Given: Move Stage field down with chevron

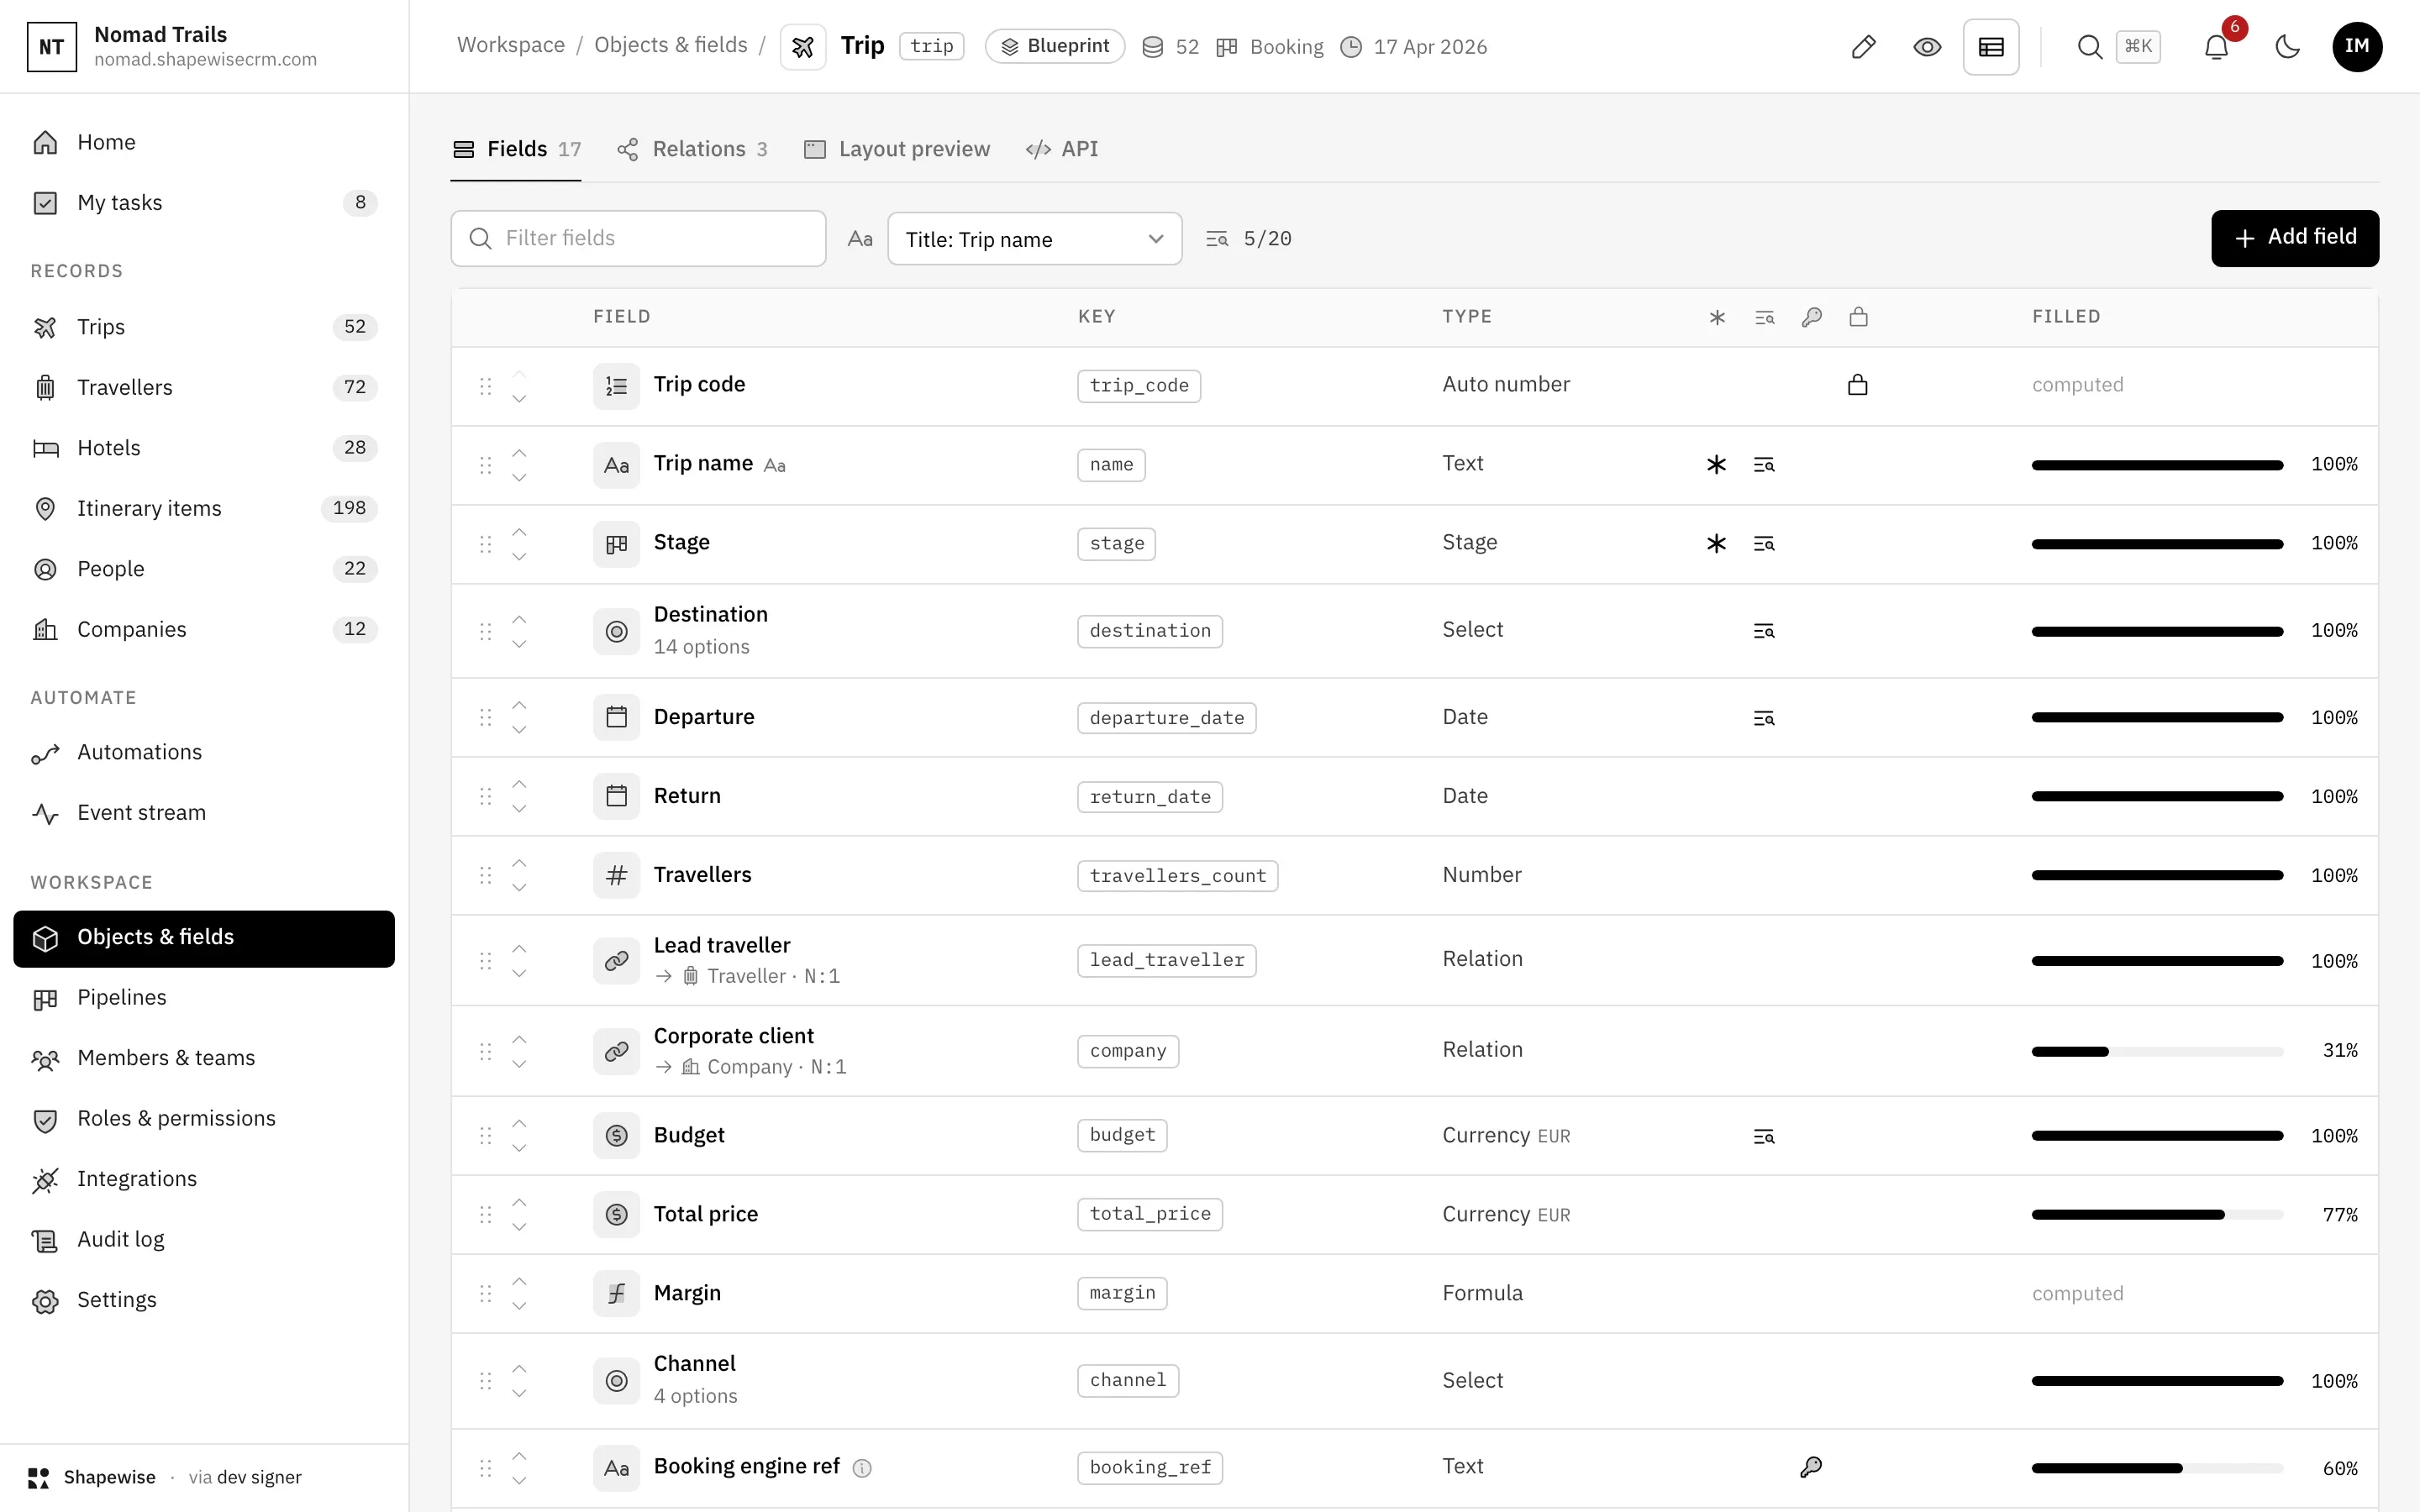Looking at the screenshot, I should (519, 557).
